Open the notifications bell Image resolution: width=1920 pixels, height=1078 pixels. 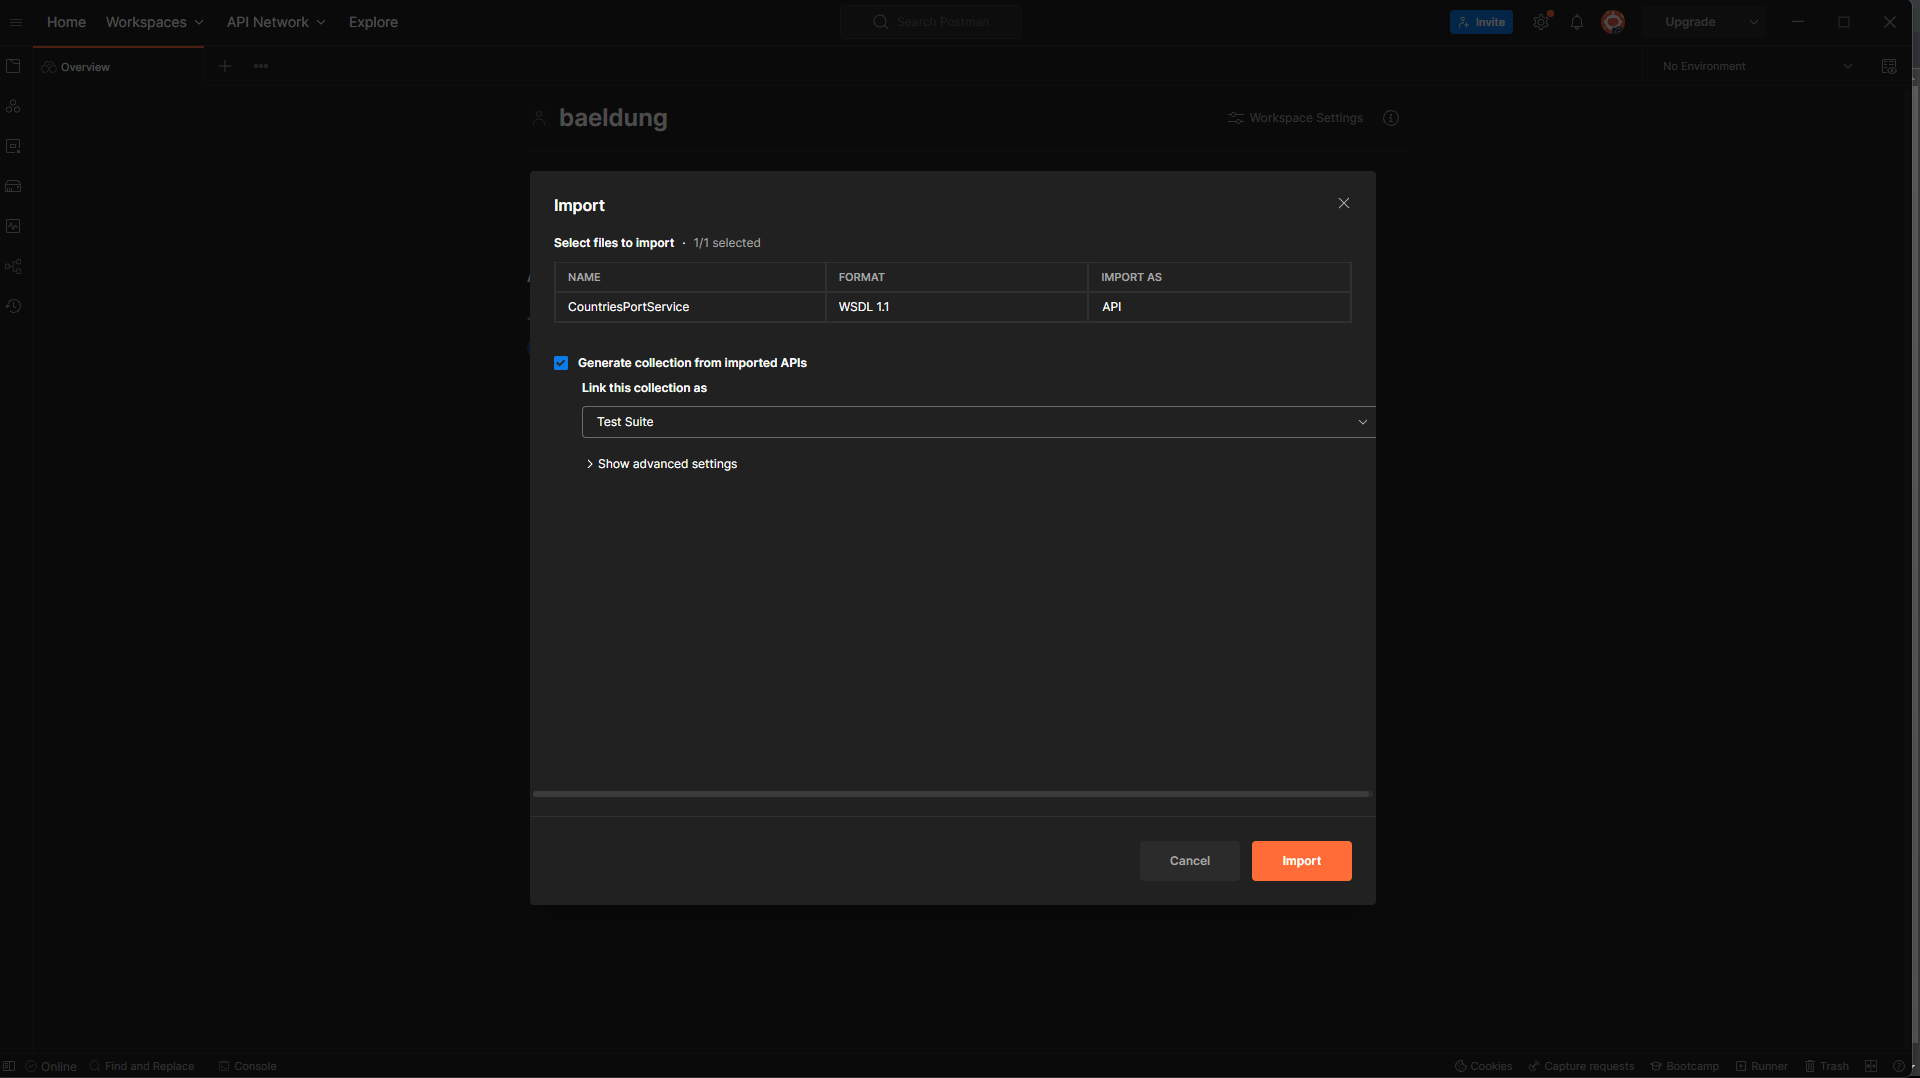1577,22
